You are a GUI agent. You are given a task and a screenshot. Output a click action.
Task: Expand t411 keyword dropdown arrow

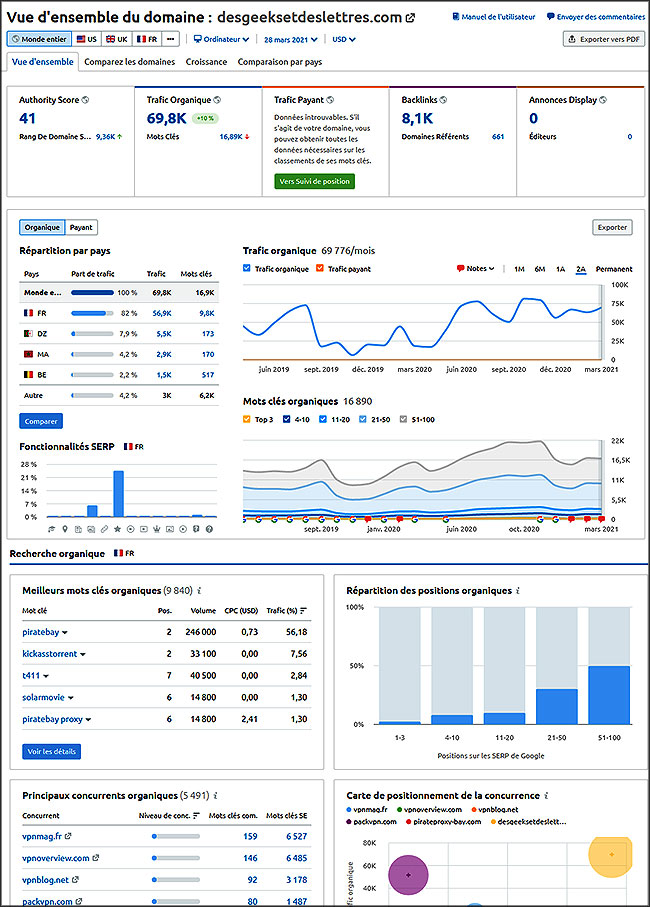click(x=46, y=676)
